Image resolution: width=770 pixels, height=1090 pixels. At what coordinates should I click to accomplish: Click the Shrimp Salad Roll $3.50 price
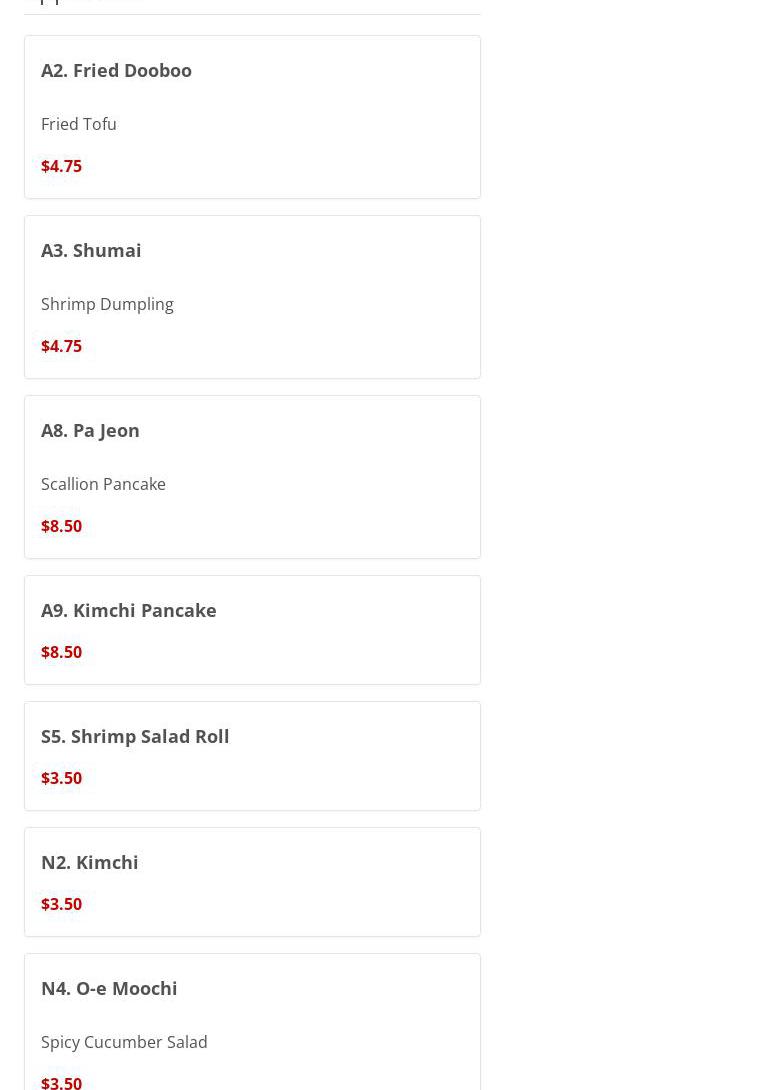(61, 779)
